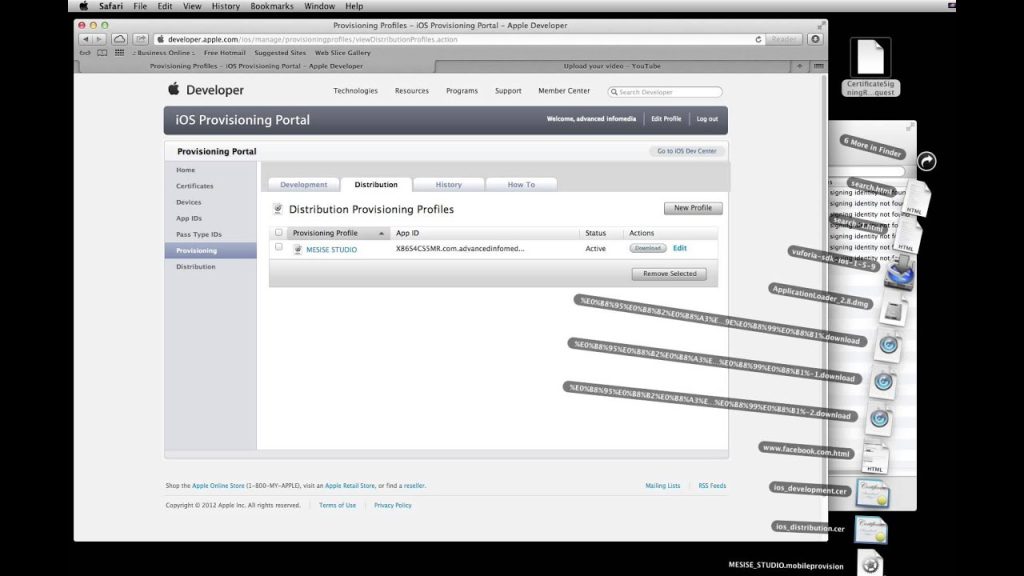Open Technologies navigation link
Viewport: 1024px width, 576px height.
(355, 91)
